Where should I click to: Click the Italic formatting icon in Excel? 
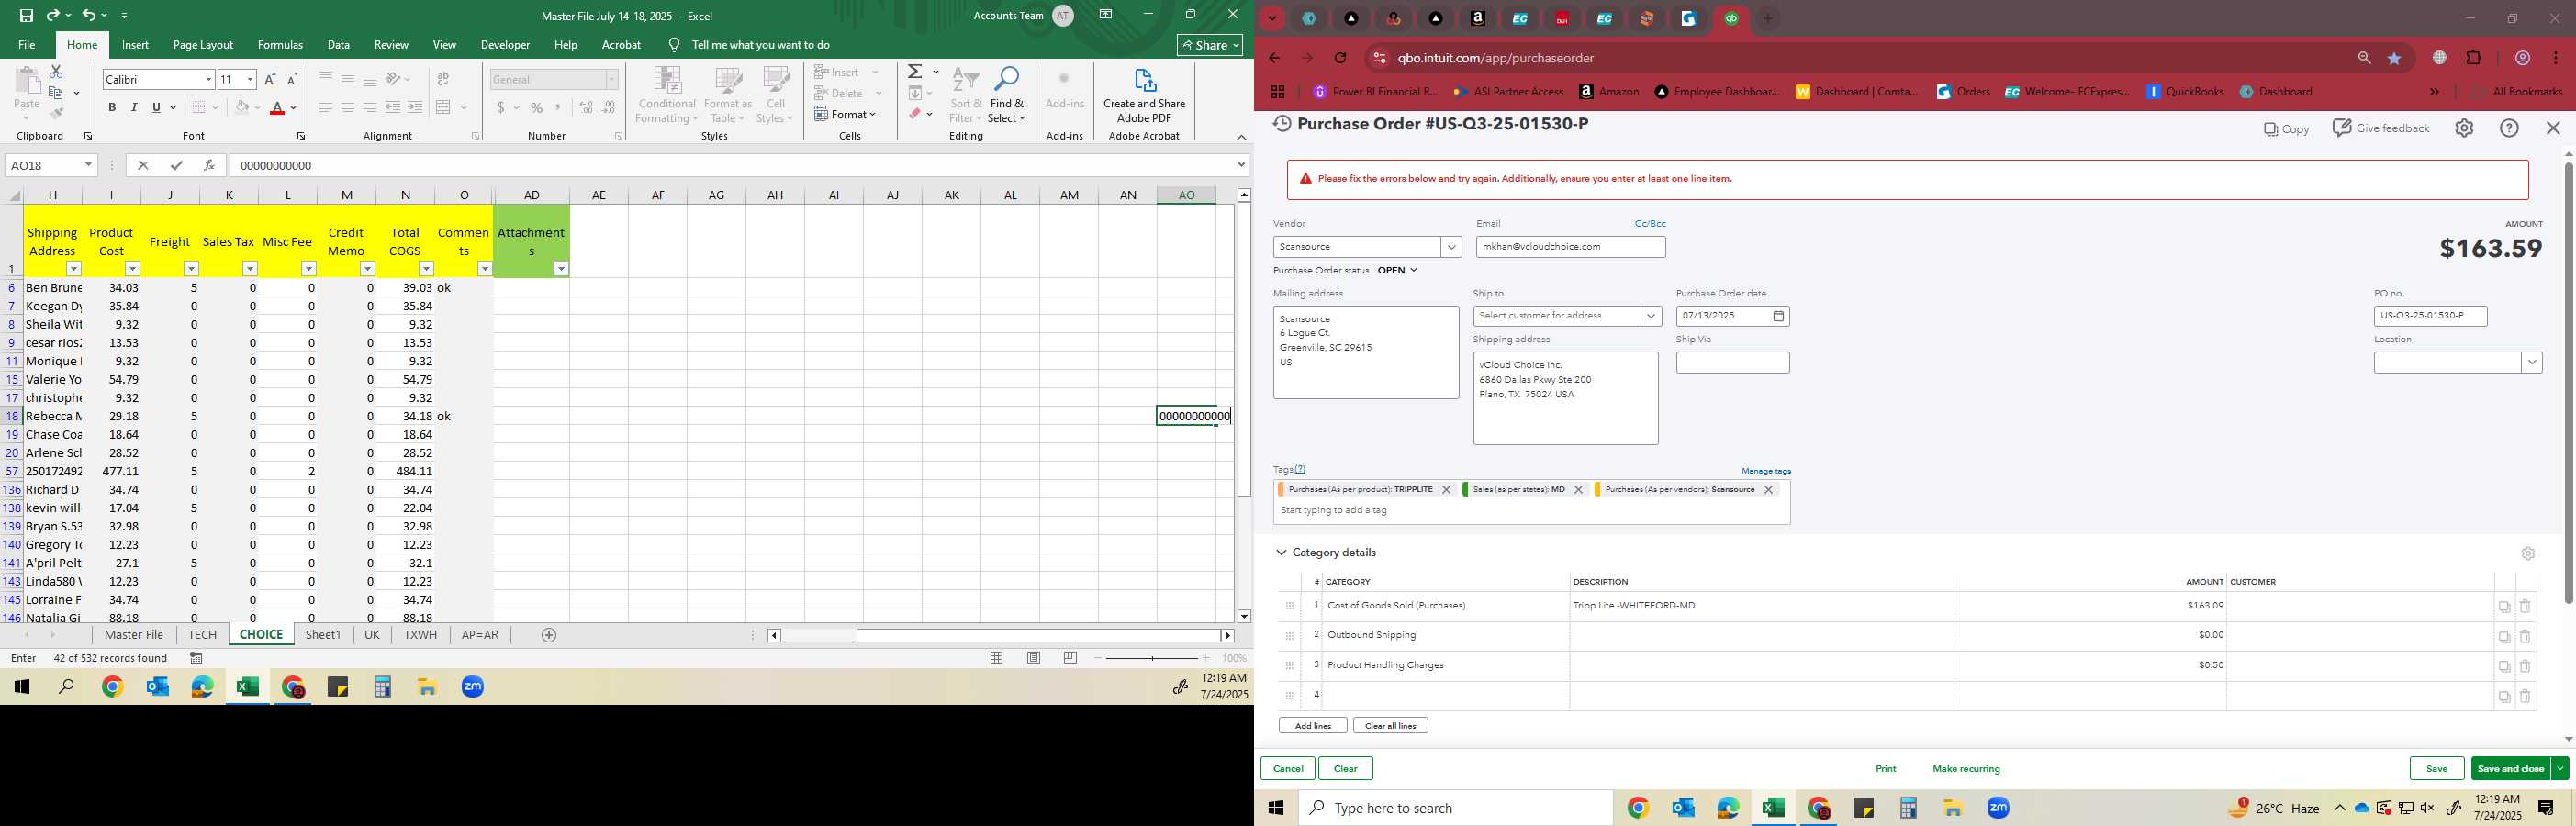click(134, 108)
